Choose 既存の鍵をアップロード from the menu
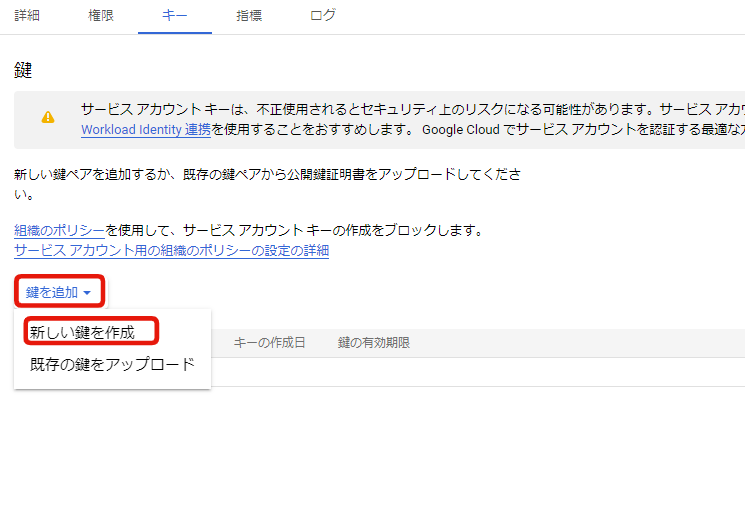The image size is (745, 515). click(112, 364)
